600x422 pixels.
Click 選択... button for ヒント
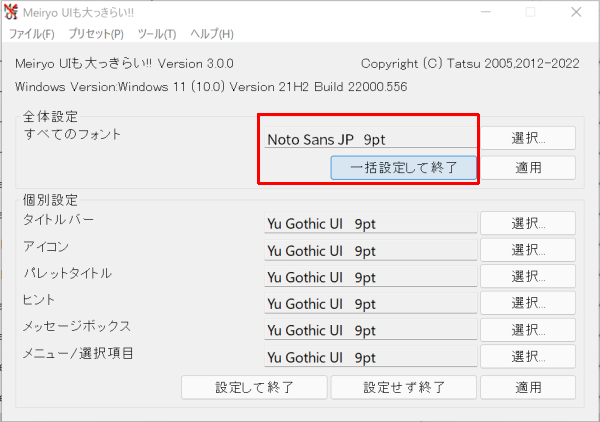pyautogui.click(x=528, y=303)
